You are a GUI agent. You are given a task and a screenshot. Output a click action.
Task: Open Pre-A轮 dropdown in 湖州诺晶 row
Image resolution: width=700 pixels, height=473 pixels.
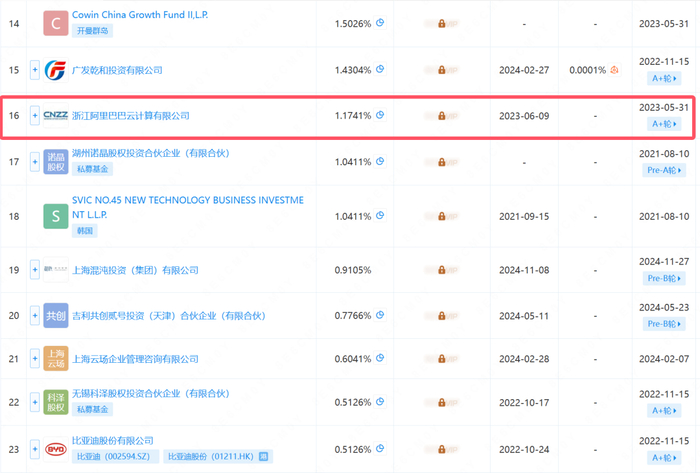click(x=664, y=170)
